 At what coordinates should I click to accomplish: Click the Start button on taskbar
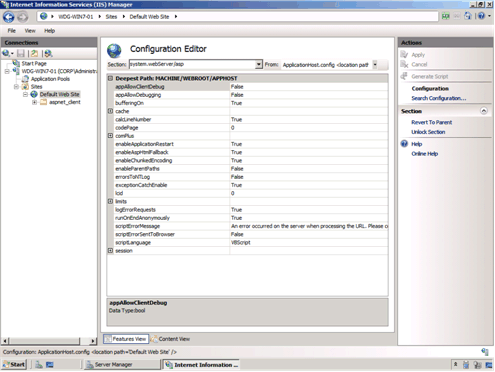(14, 364)
